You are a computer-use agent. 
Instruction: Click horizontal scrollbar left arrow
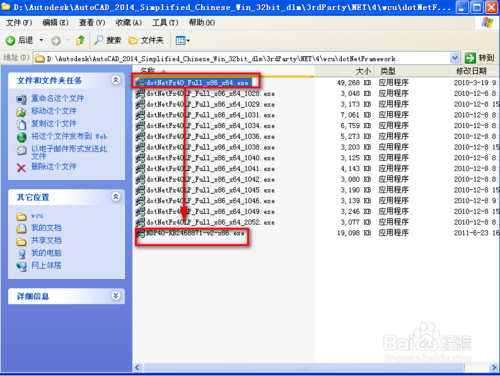[138, 367]
